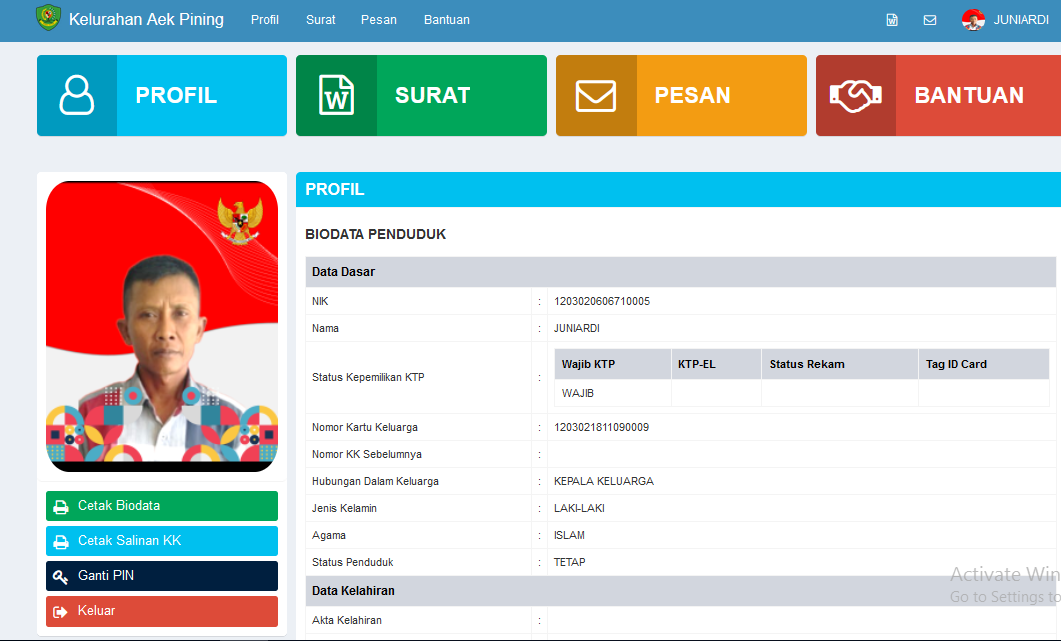The width and height of the screenshot is (1061, 641).
Task: Open the document icon in top bar
Action: click(892, 20)
